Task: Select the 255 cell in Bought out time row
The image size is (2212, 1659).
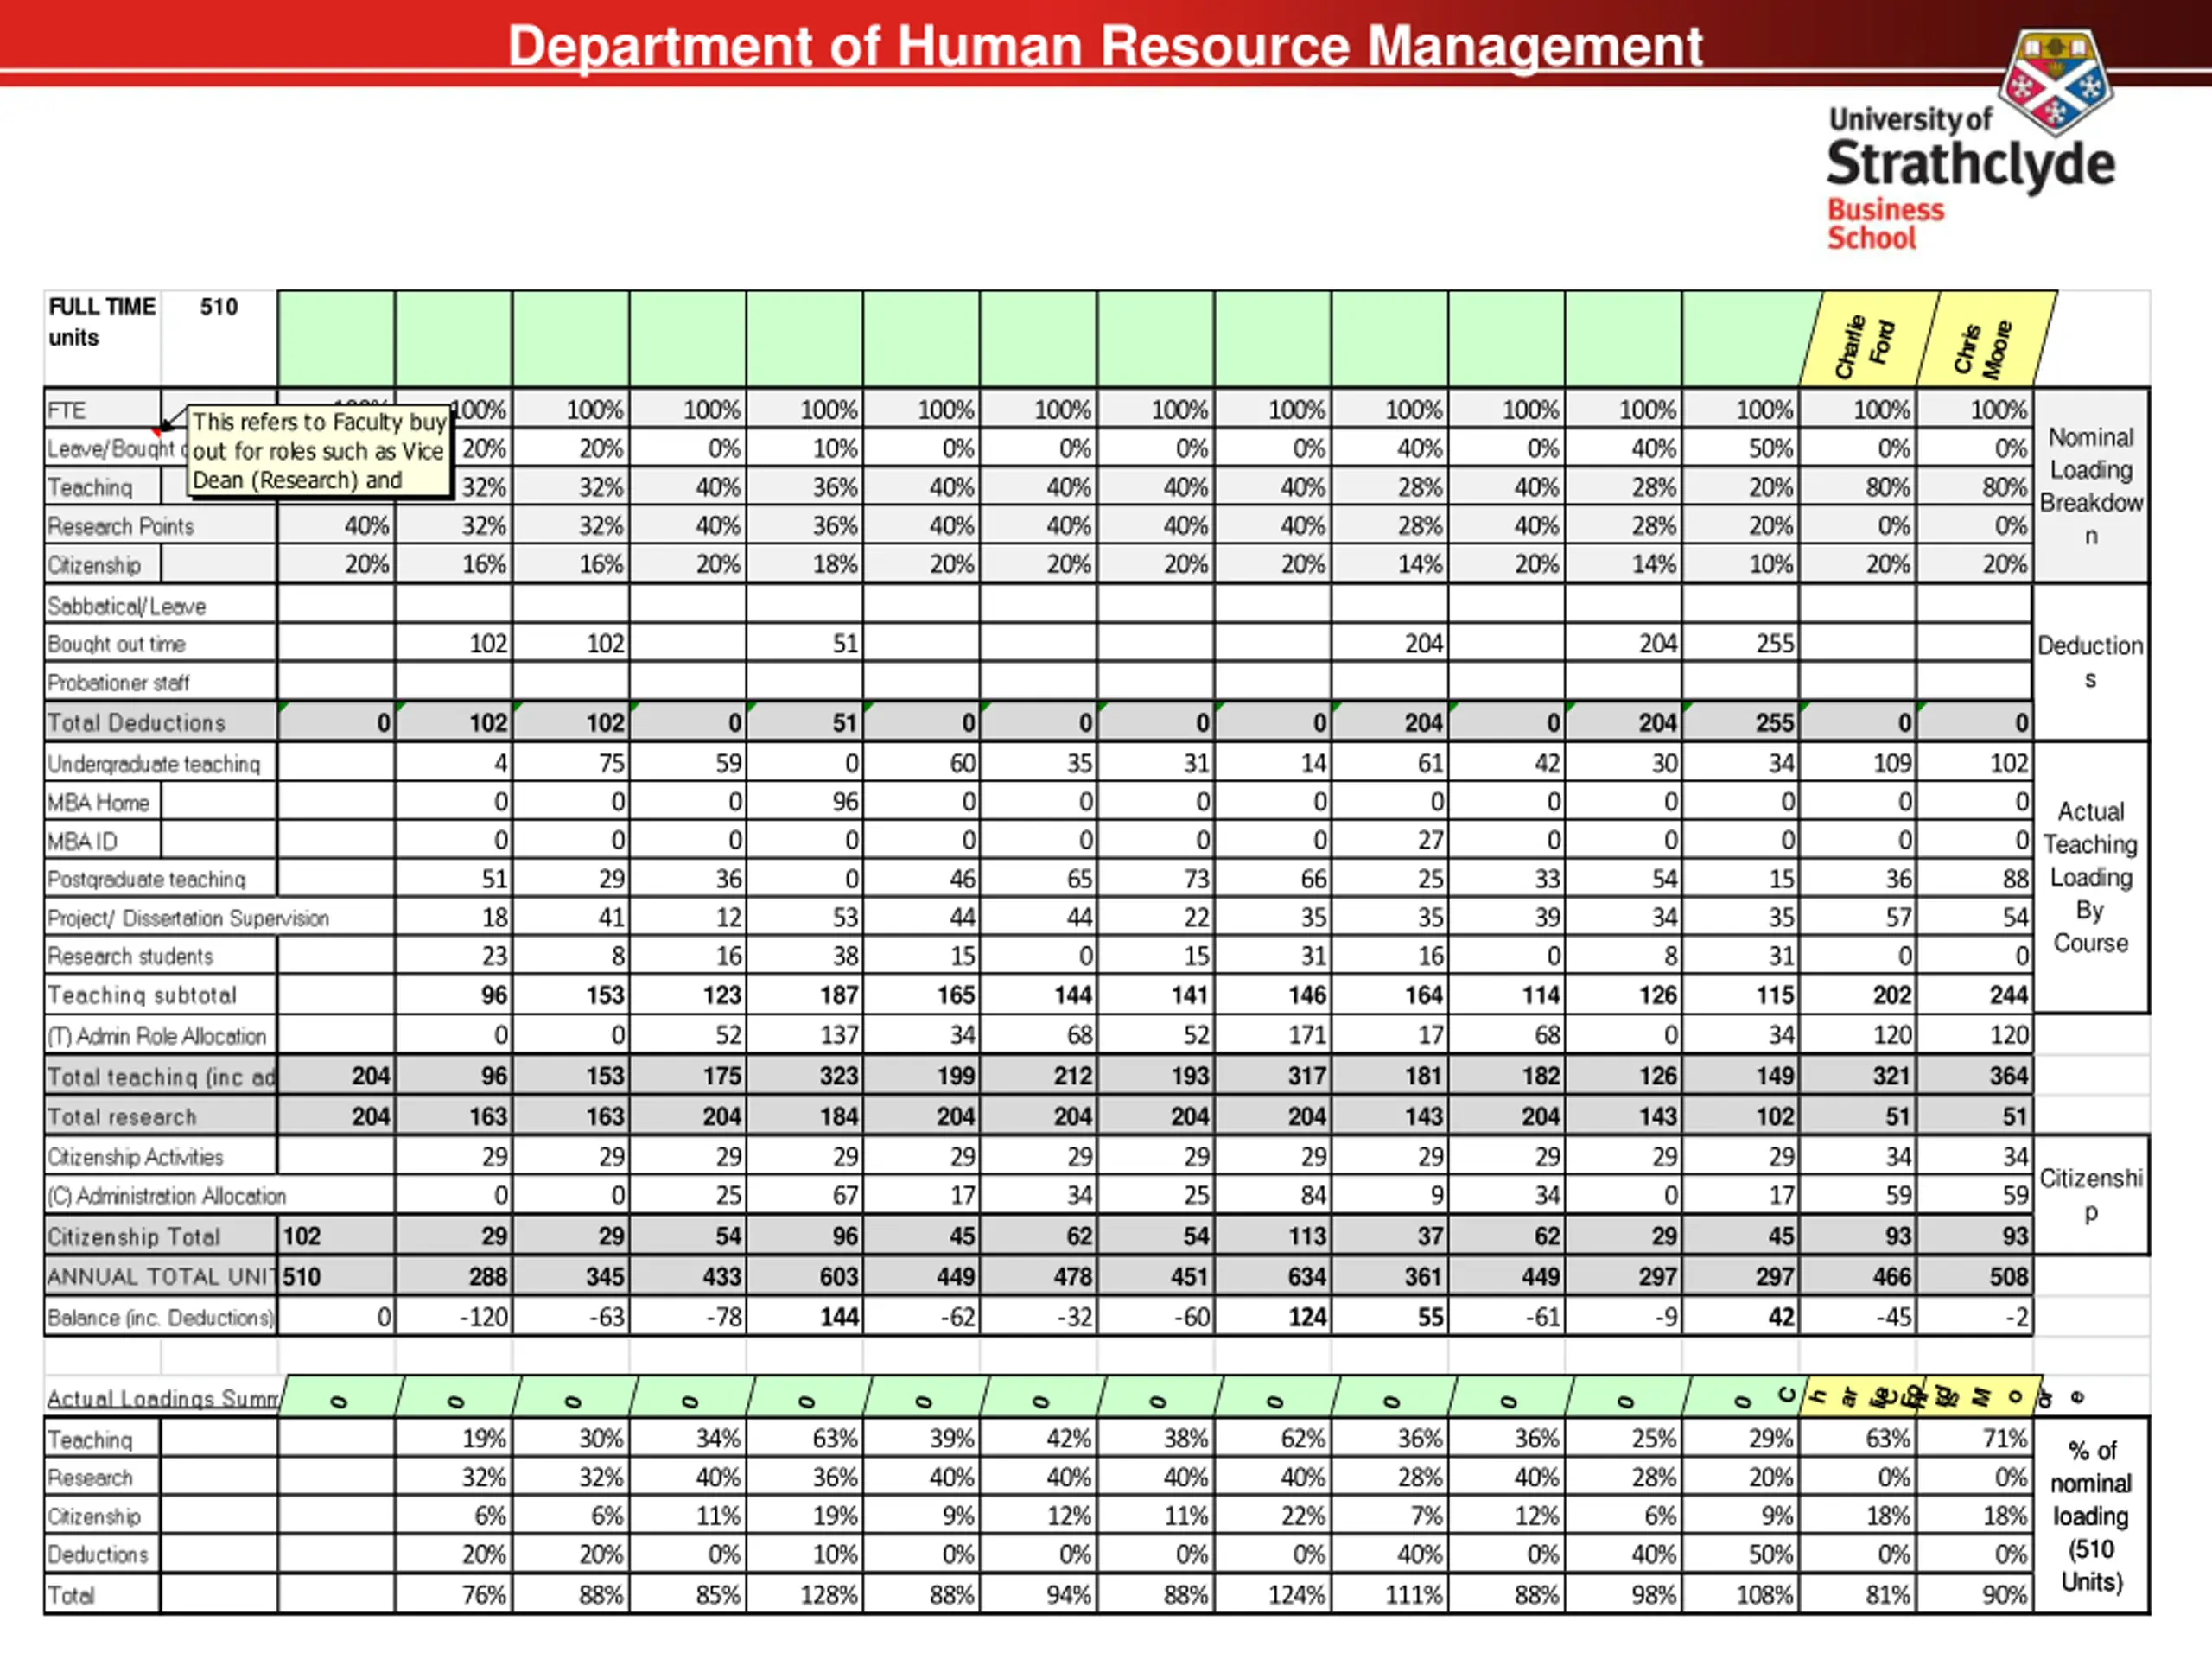Action: [x=1741, y=644]
